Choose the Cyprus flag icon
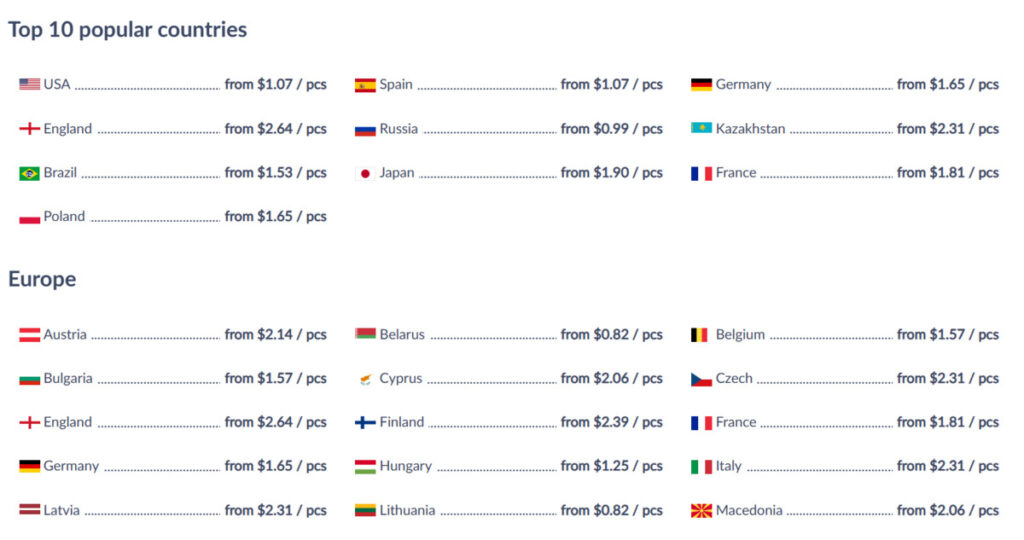Screen dimensions: 1024x540 [365, 379]
